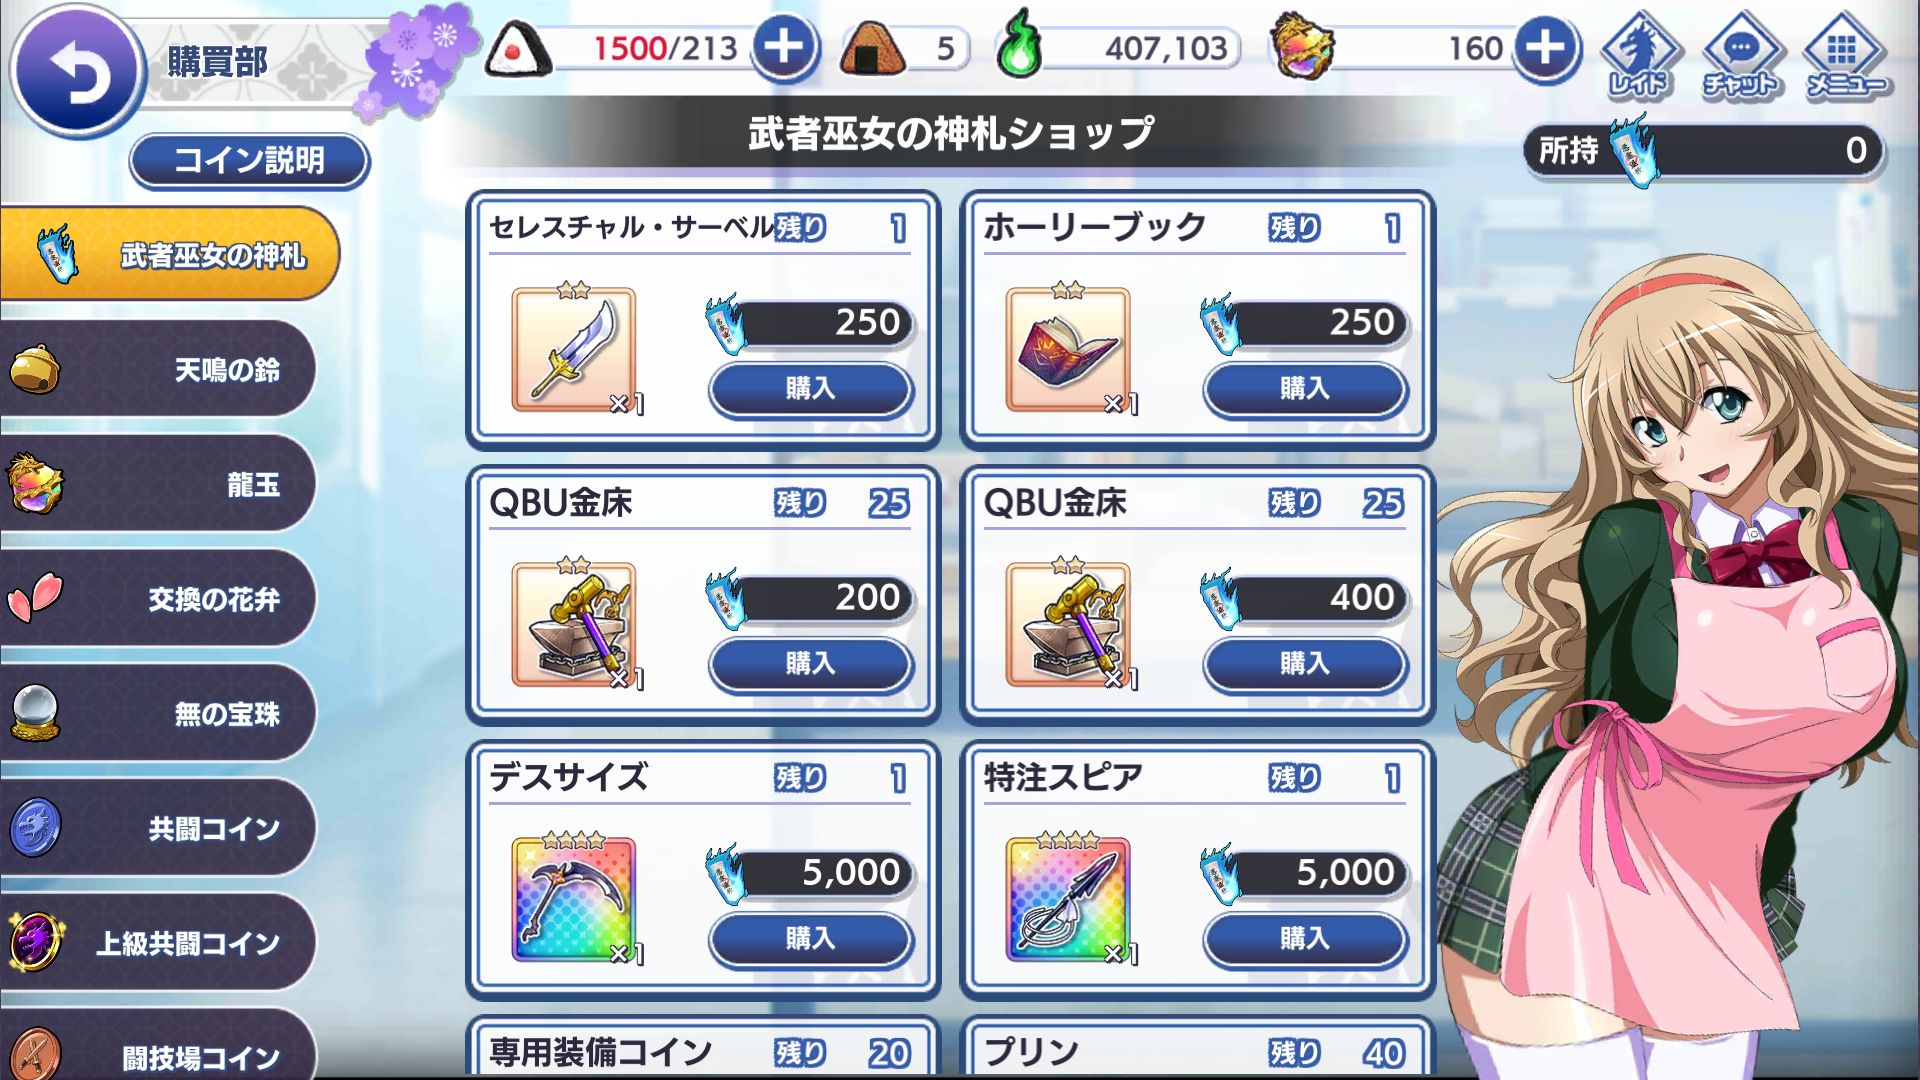The width and height of the screenshot is (1920, 1080).
Task: Tap the plus button beside stamina 1500/213
Action: pos(784,47)
